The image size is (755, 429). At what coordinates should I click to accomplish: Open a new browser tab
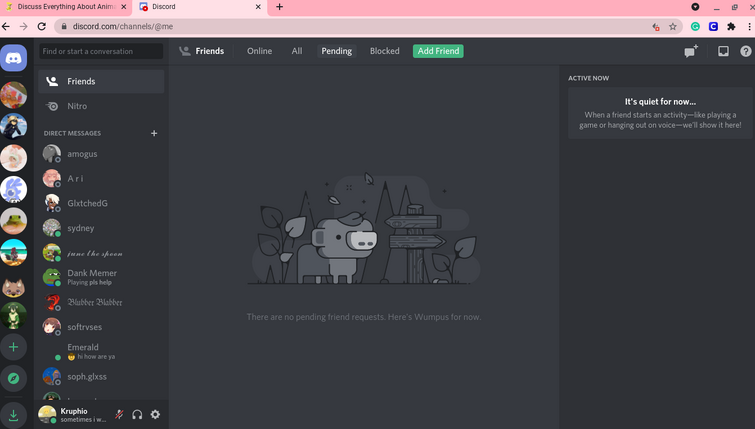(279, 7)
